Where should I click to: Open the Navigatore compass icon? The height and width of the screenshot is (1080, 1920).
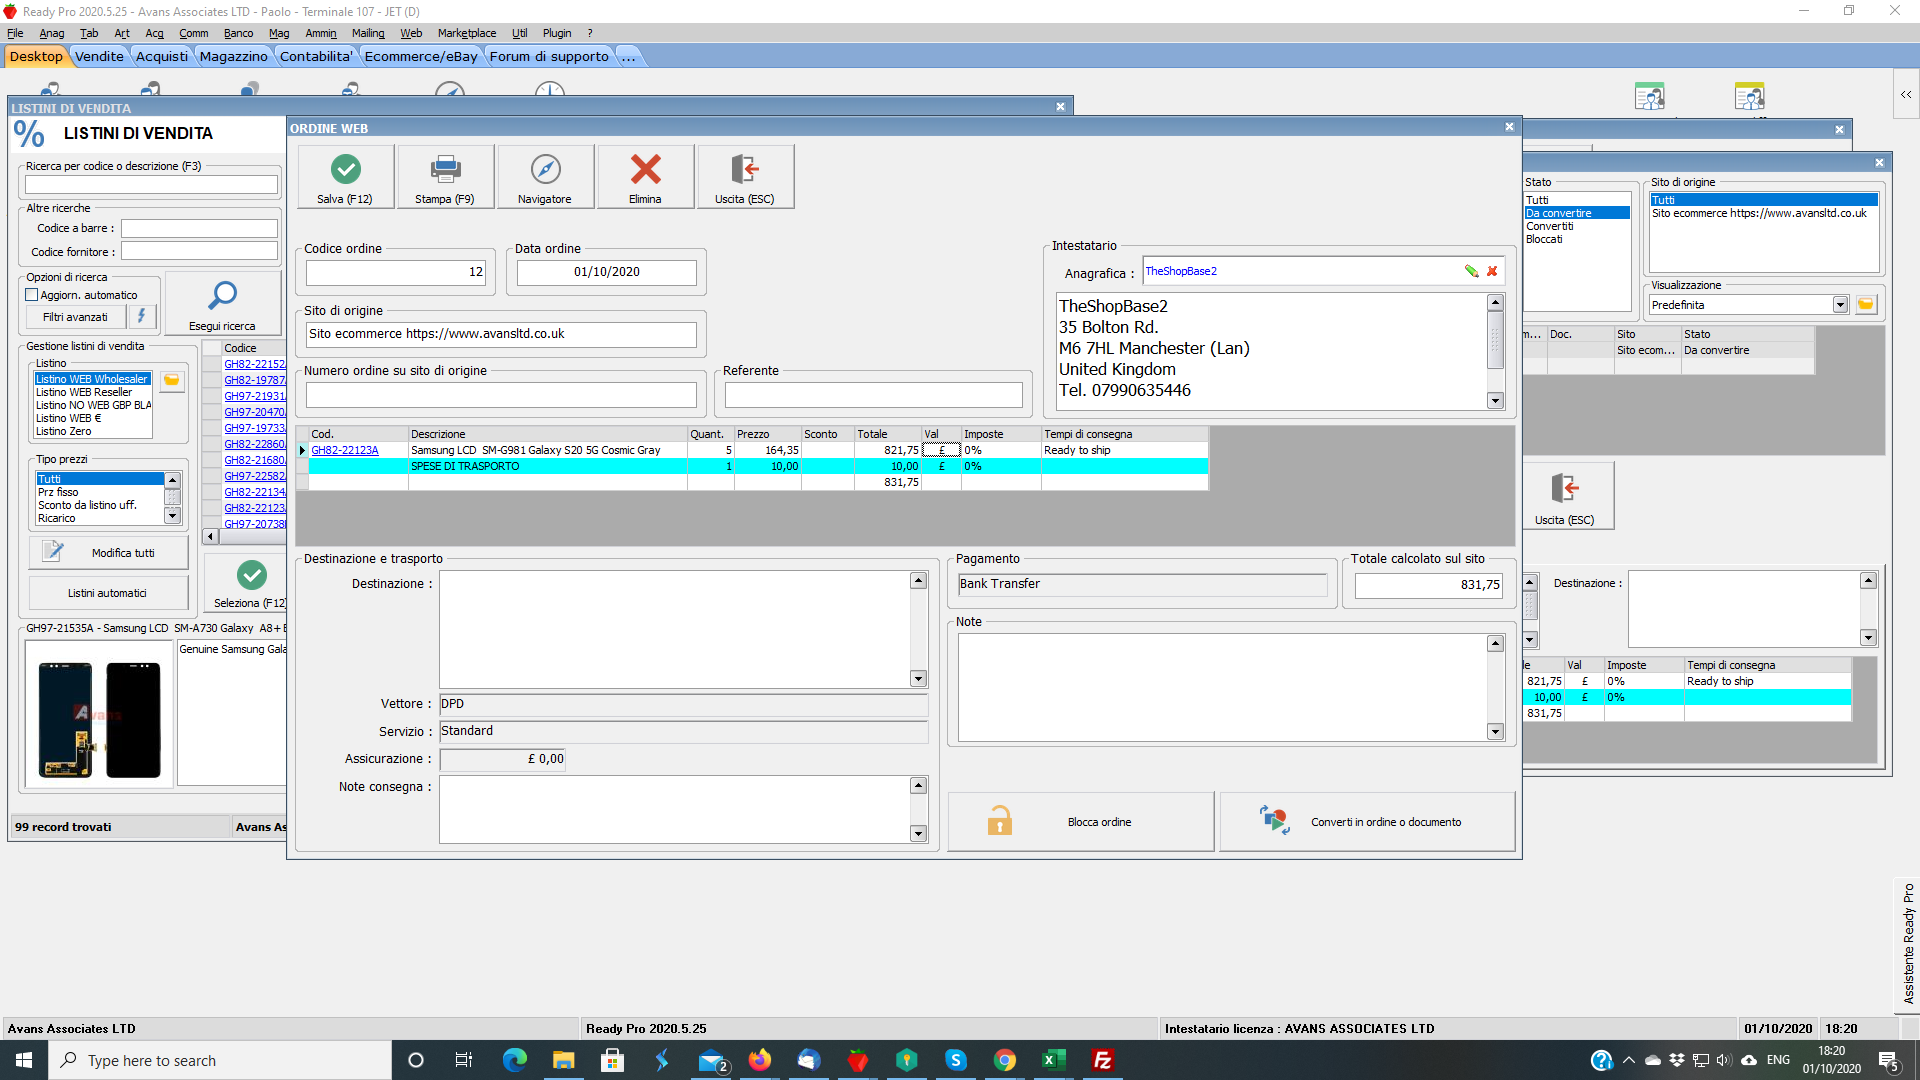(545, 169)
